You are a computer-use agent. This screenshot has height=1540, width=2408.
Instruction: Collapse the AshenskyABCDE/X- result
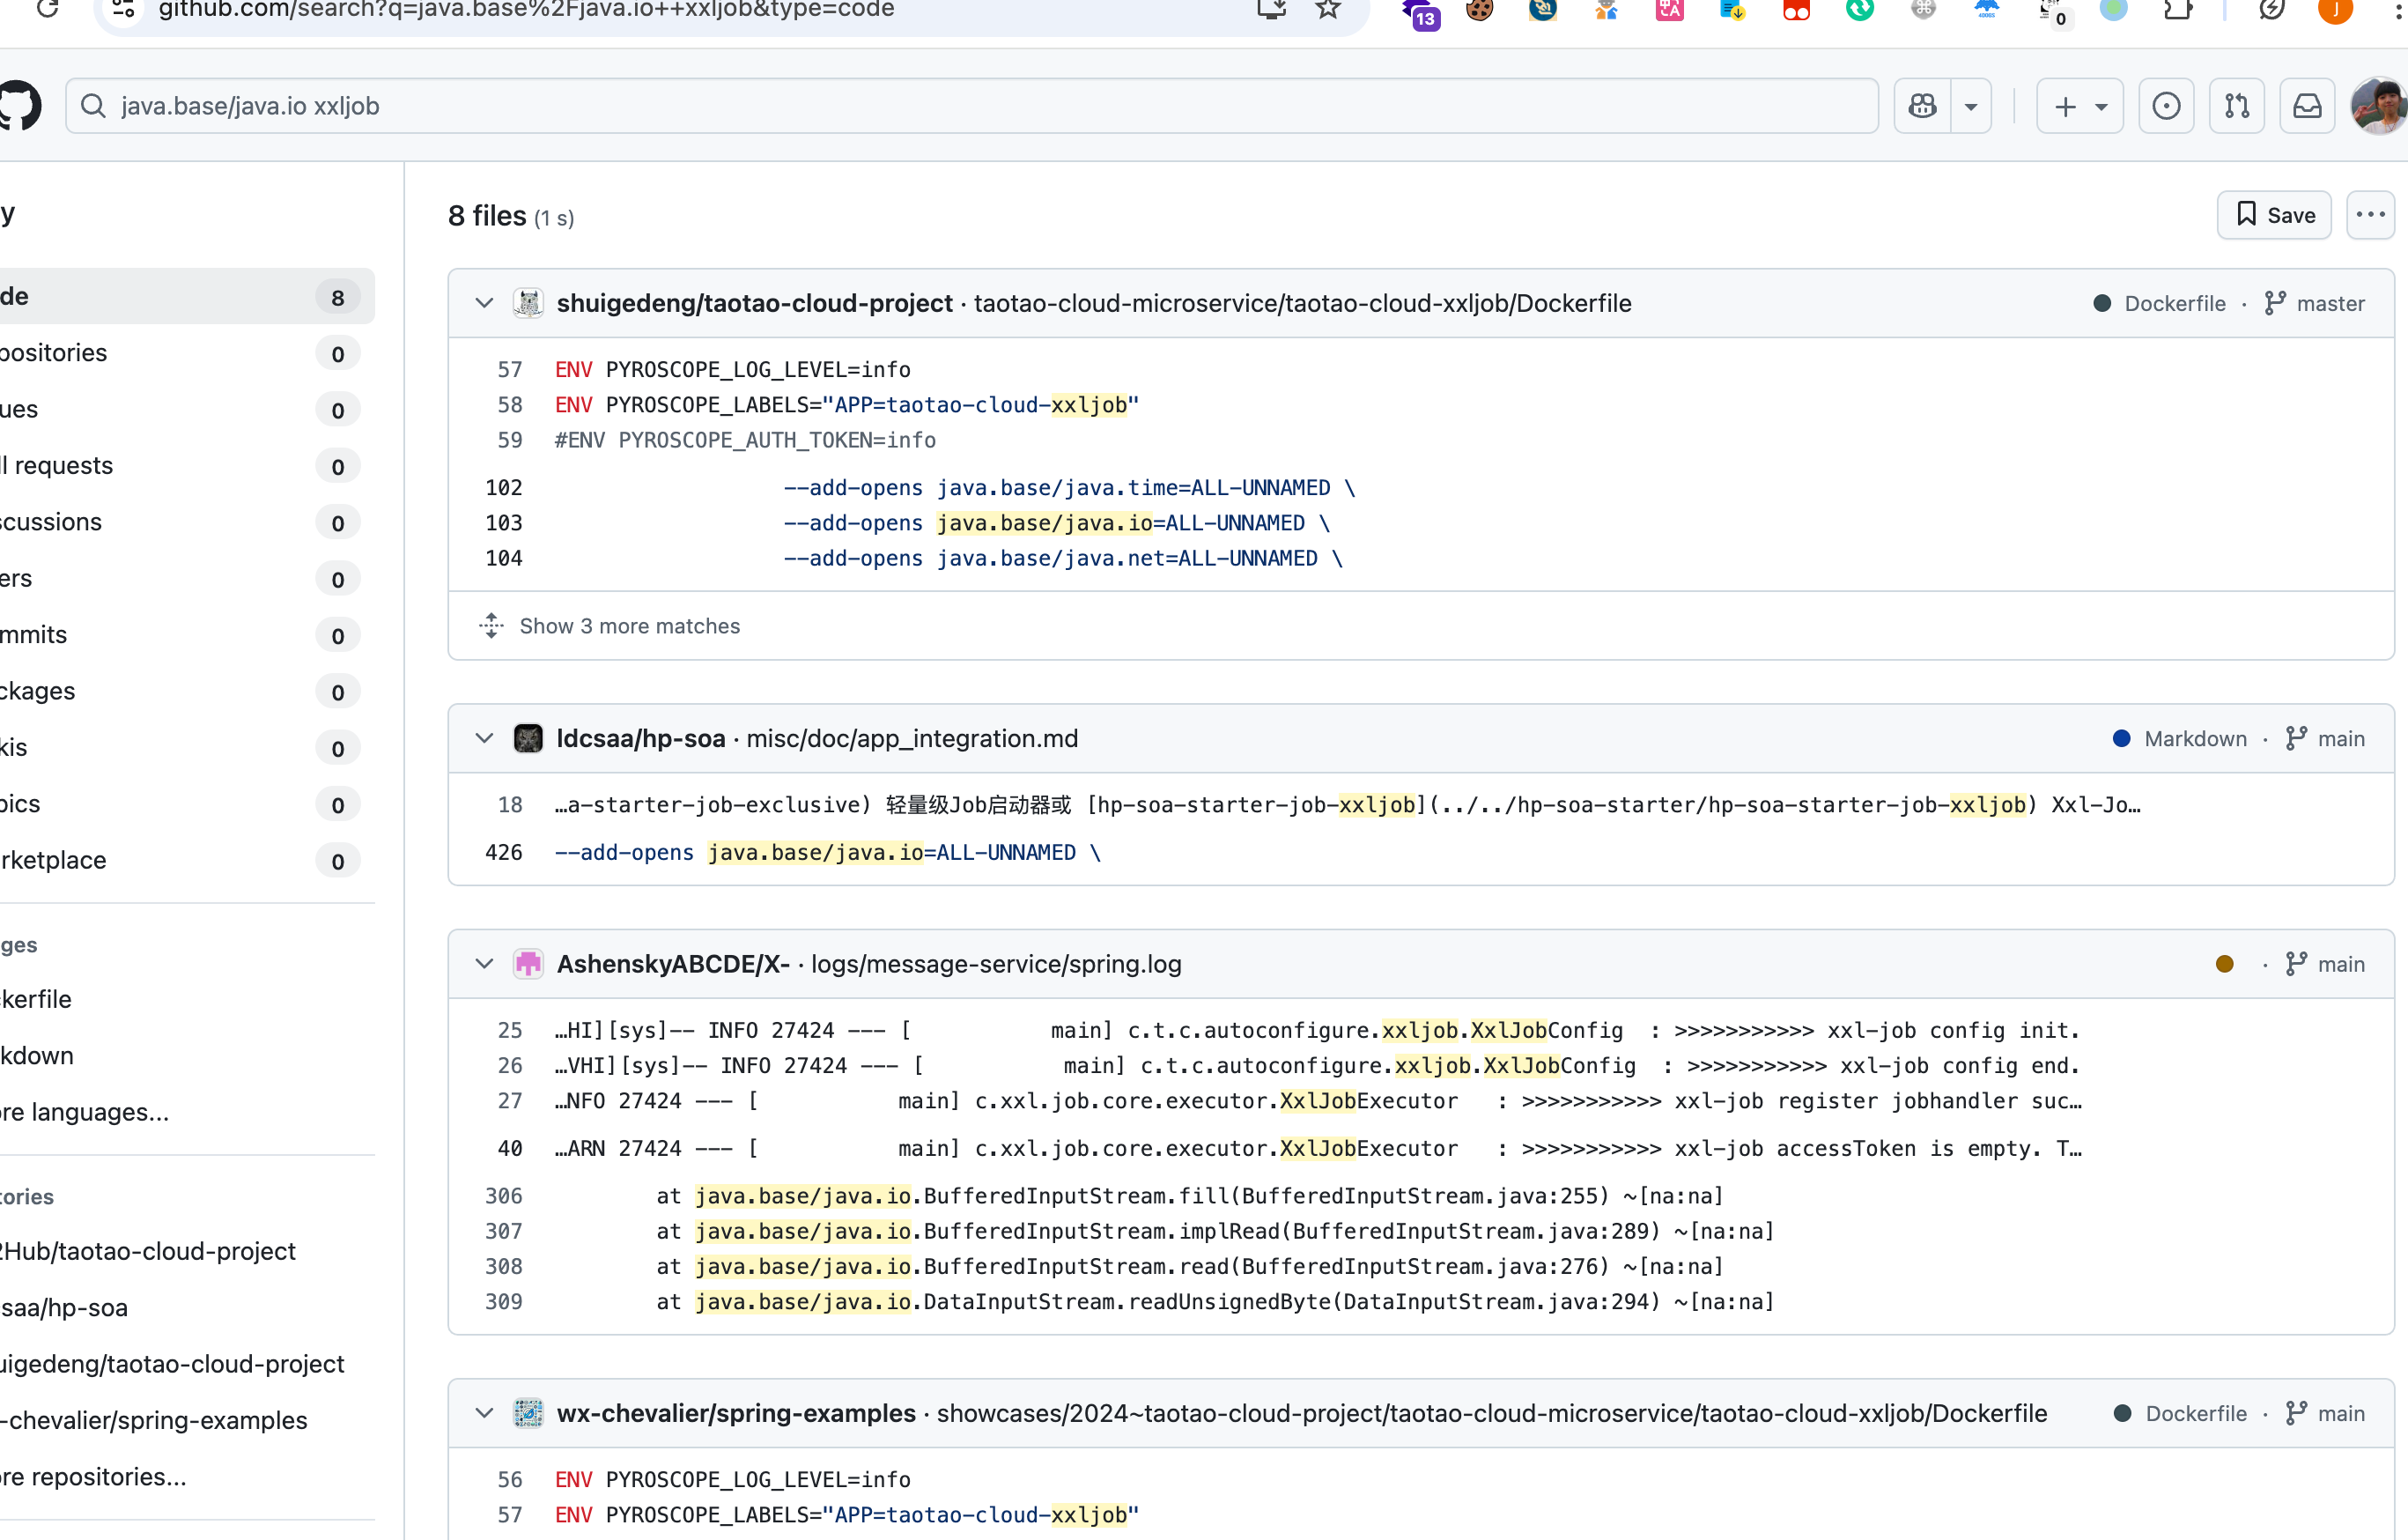[485, 964]
